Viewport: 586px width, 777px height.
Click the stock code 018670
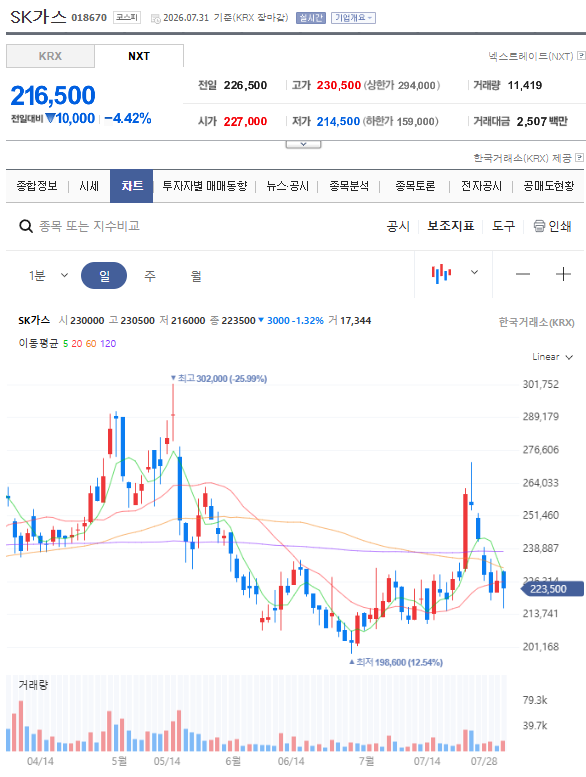pos(89,18)
